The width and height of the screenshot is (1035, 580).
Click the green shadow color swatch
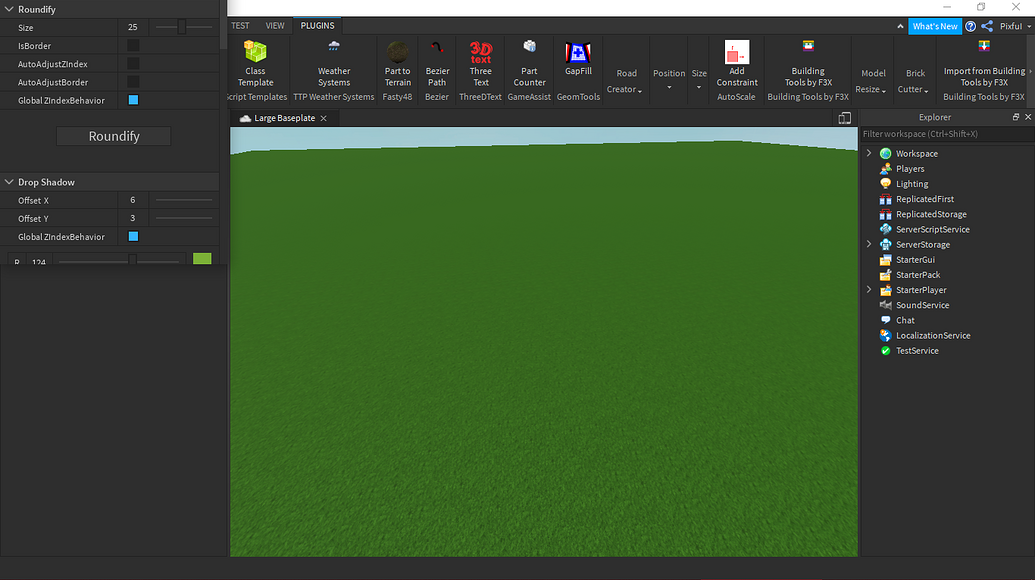click(202, 259)
